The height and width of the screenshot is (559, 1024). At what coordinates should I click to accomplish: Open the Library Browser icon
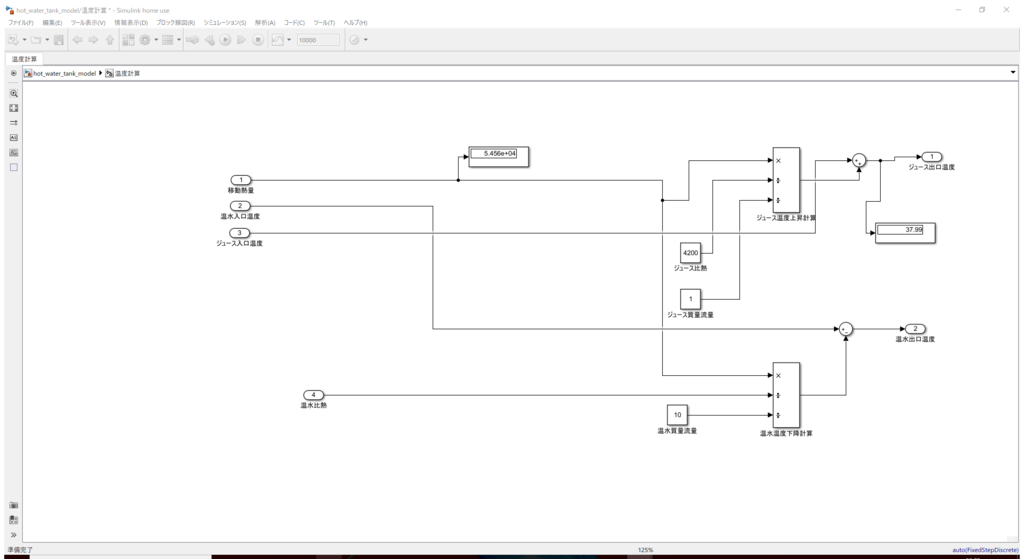point(128,40)
